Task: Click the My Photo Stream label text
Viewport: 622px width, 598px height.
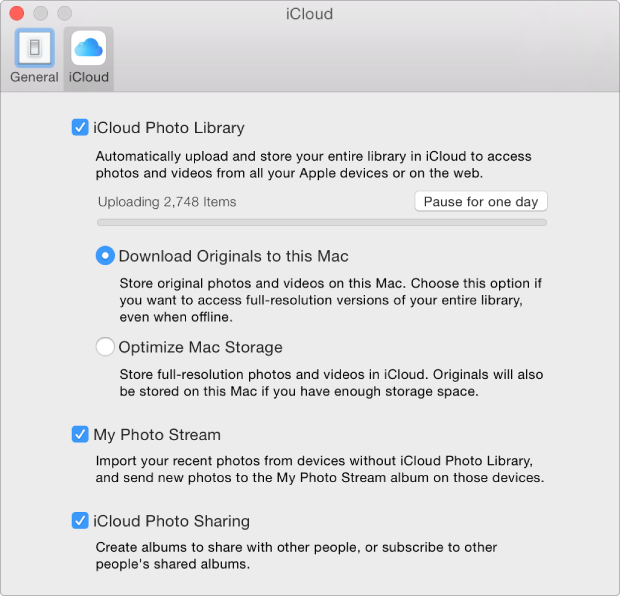Action: (157, 435)
